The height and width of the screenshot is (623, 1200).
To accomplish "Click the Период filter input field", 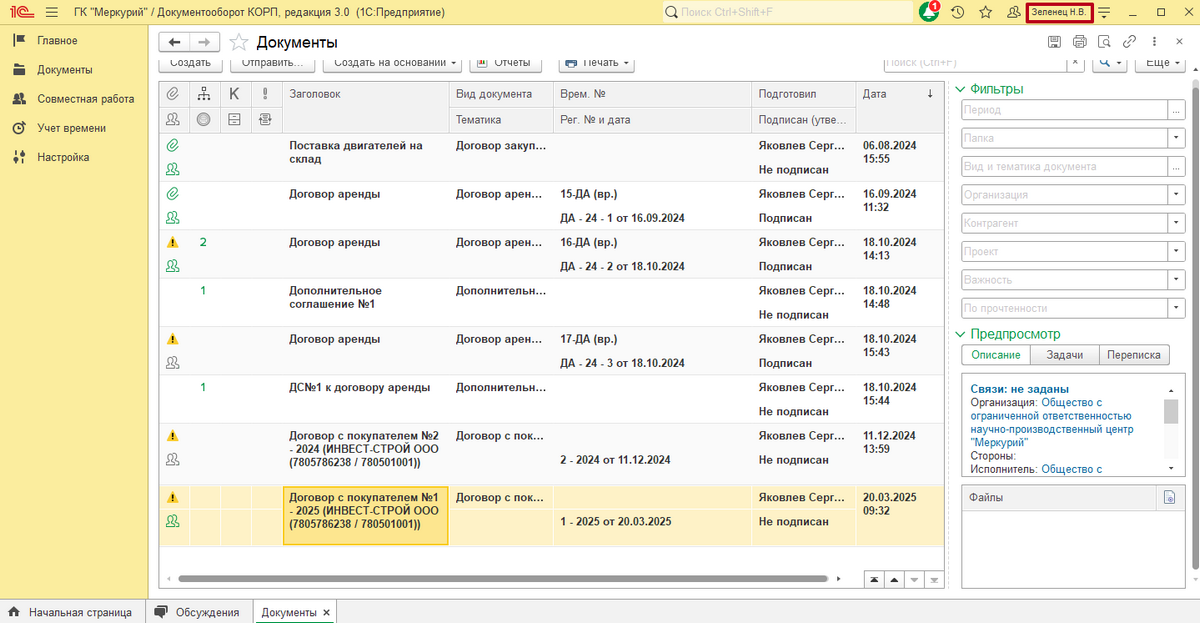I will [x=1064, y=110].
